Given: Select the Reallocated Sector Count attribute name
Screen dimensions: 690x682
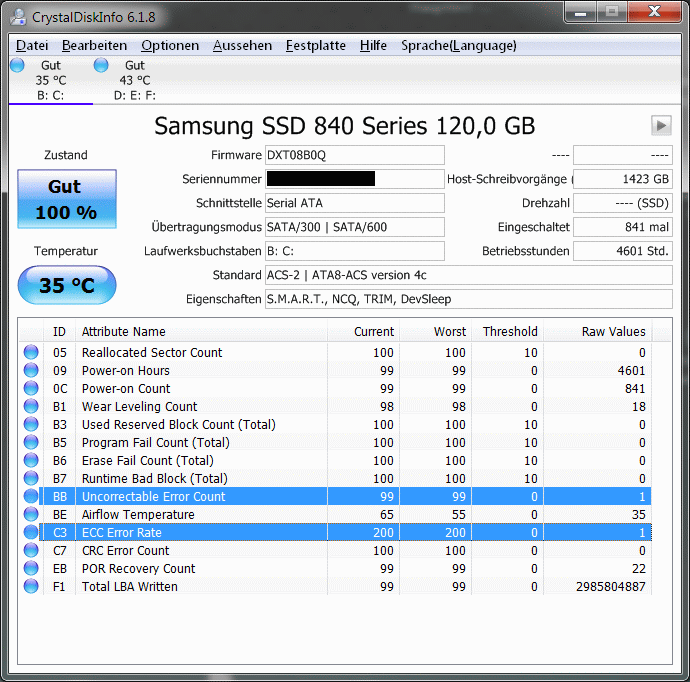Looking at the screenshot, I should point(152,352).
